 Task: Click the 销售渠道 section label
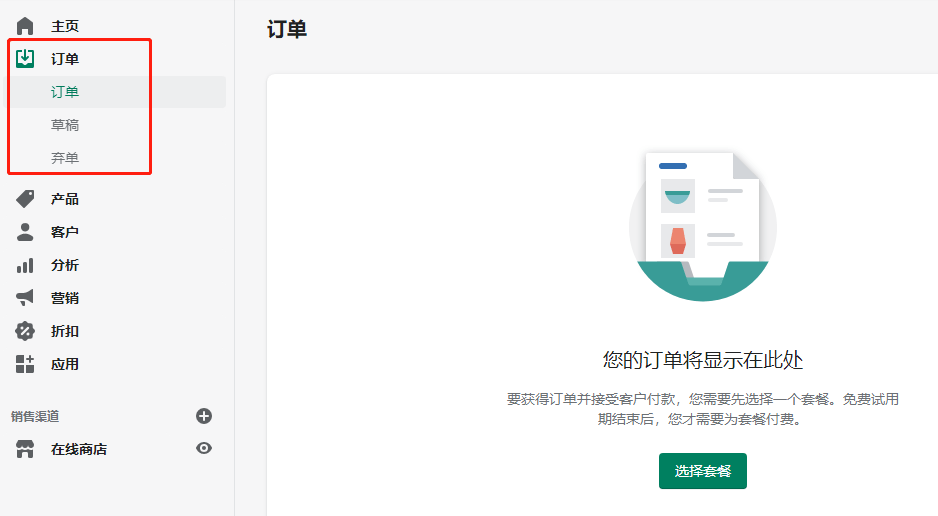click(x=35, y=416)
